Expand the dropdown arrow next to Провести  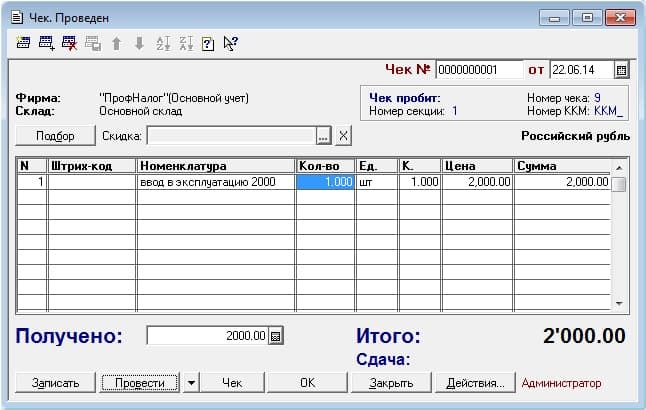click(x=191, y=383)
